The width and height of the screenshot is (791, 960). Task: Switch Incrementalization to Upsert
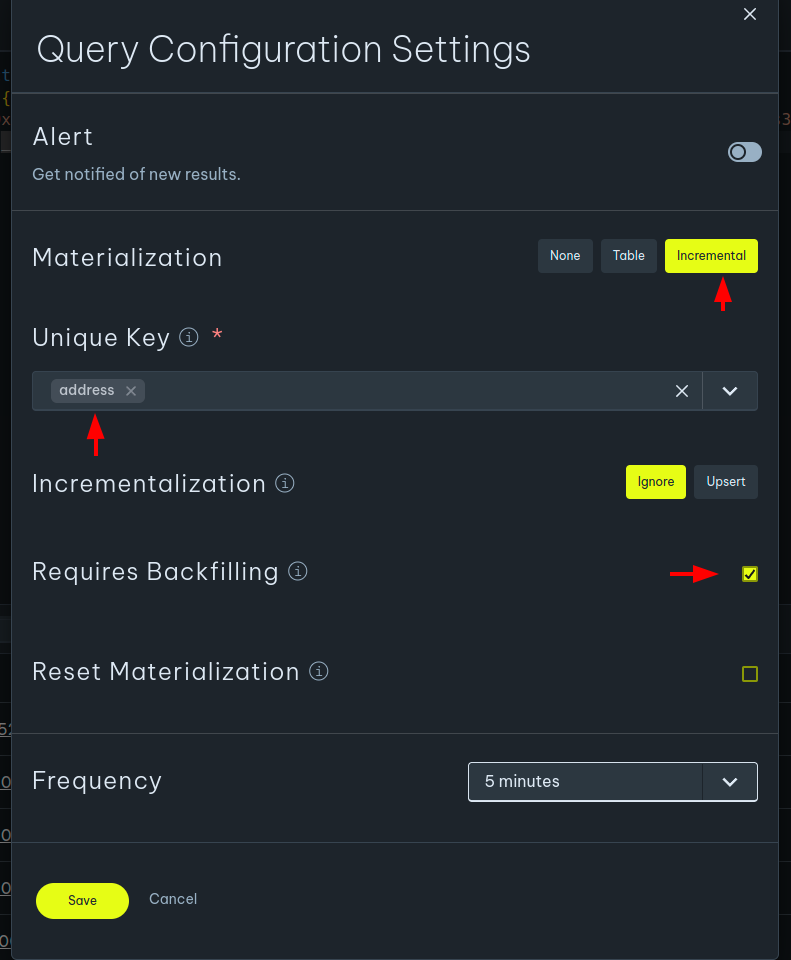coord(726,482)
